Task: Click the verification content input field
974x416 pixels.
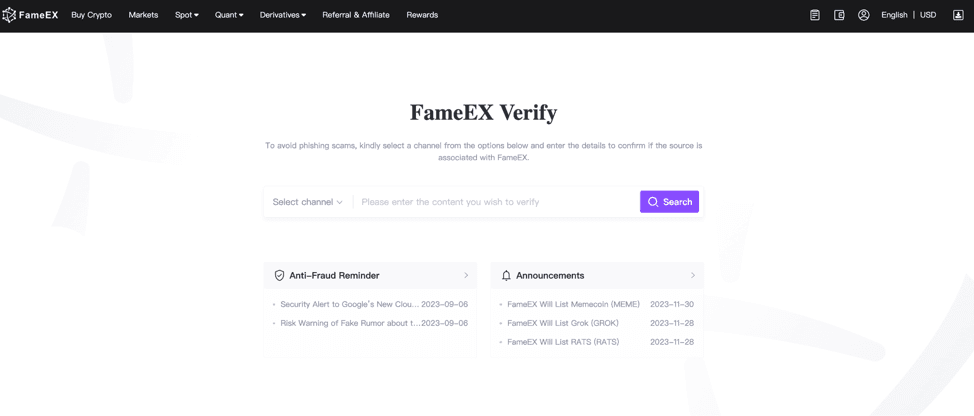Action: click(495, 202)
